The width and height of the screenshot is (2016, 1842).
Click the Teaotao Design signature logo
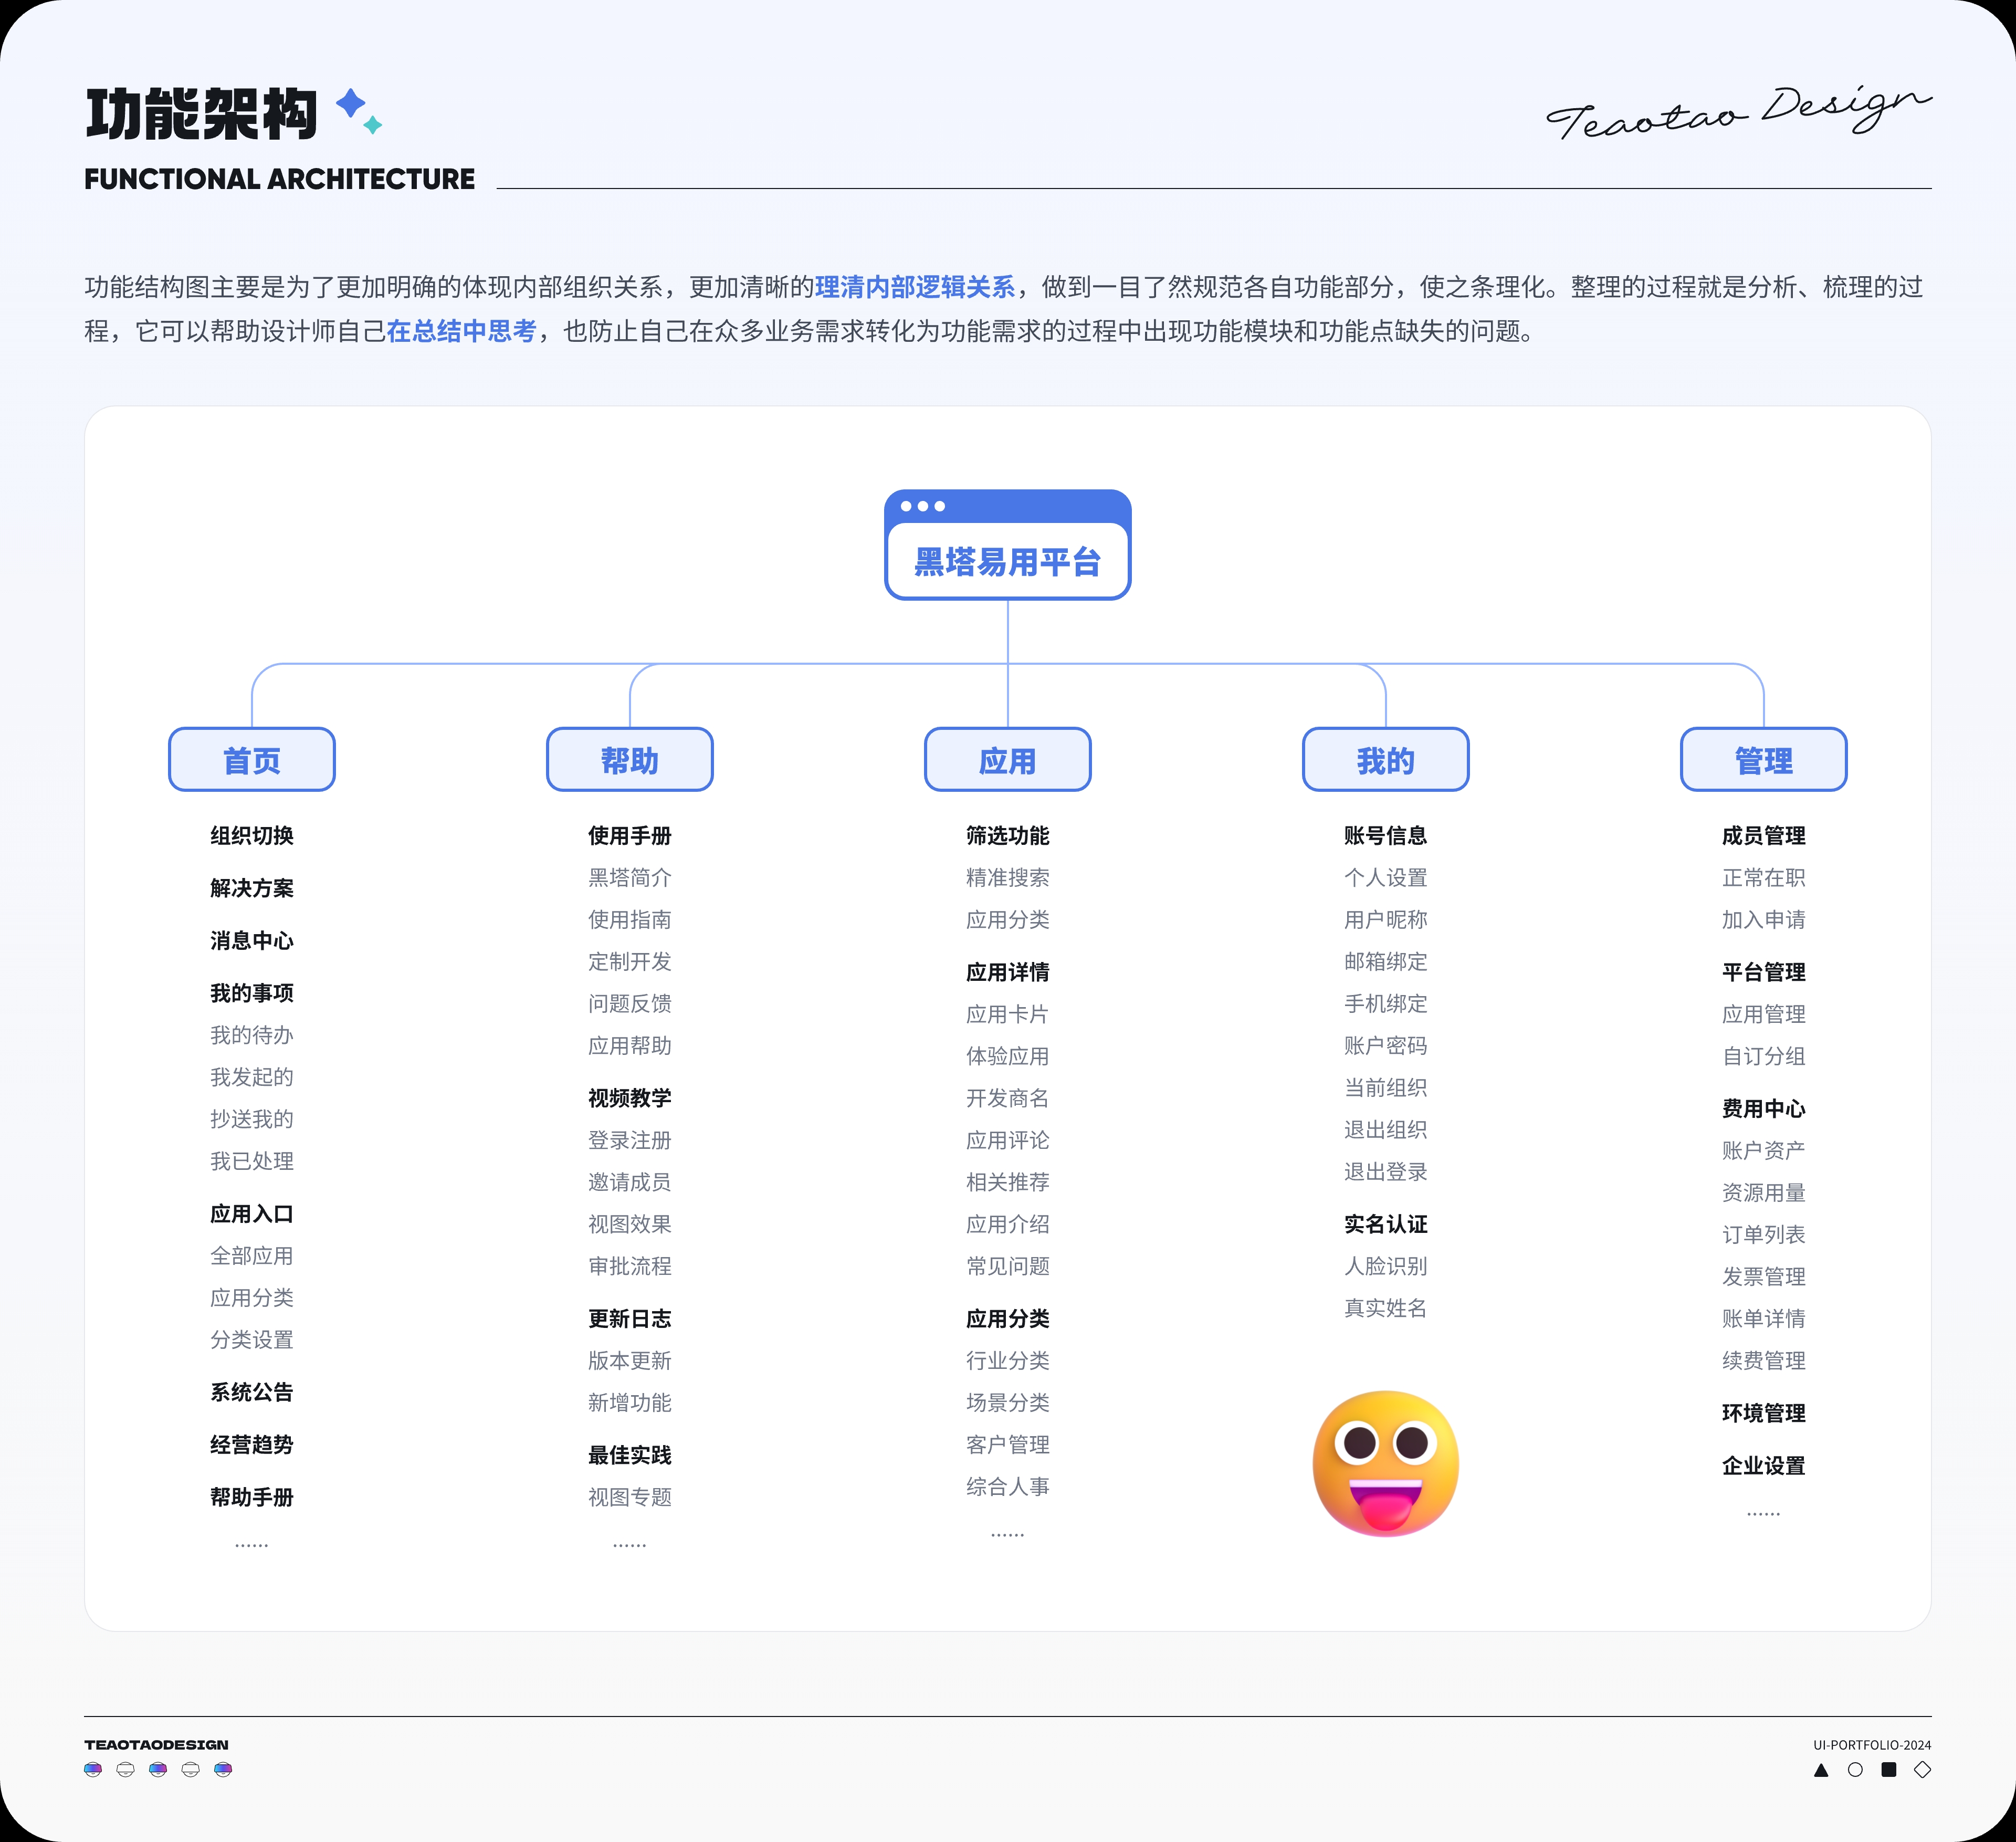1737,112
